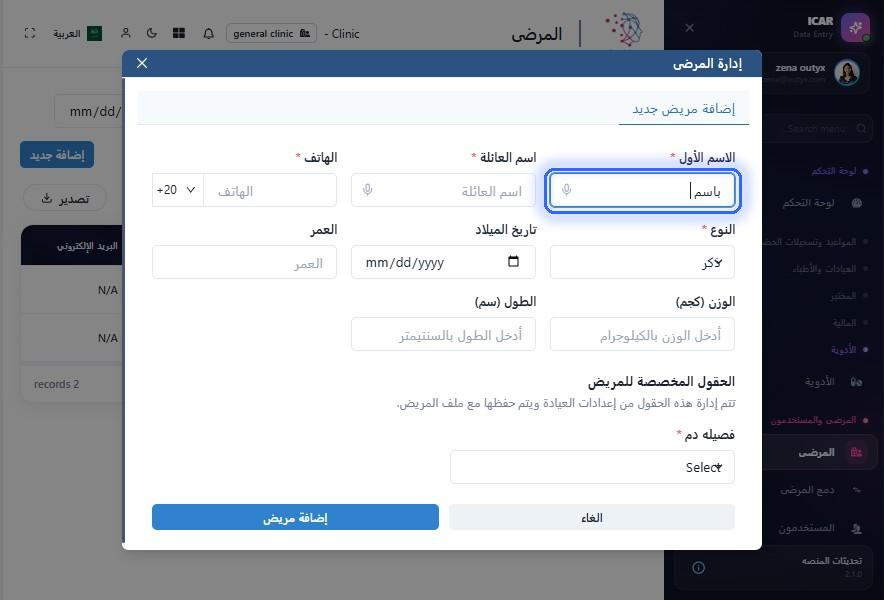Focus the العمر age field
The width and height of the screenshot is (884, 600).
click(244, 262)
